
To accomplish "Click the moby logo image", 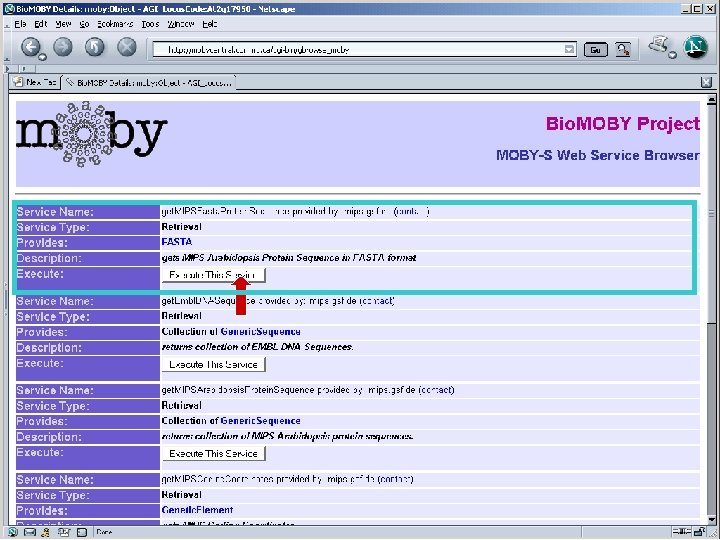I will click(92, 134).
